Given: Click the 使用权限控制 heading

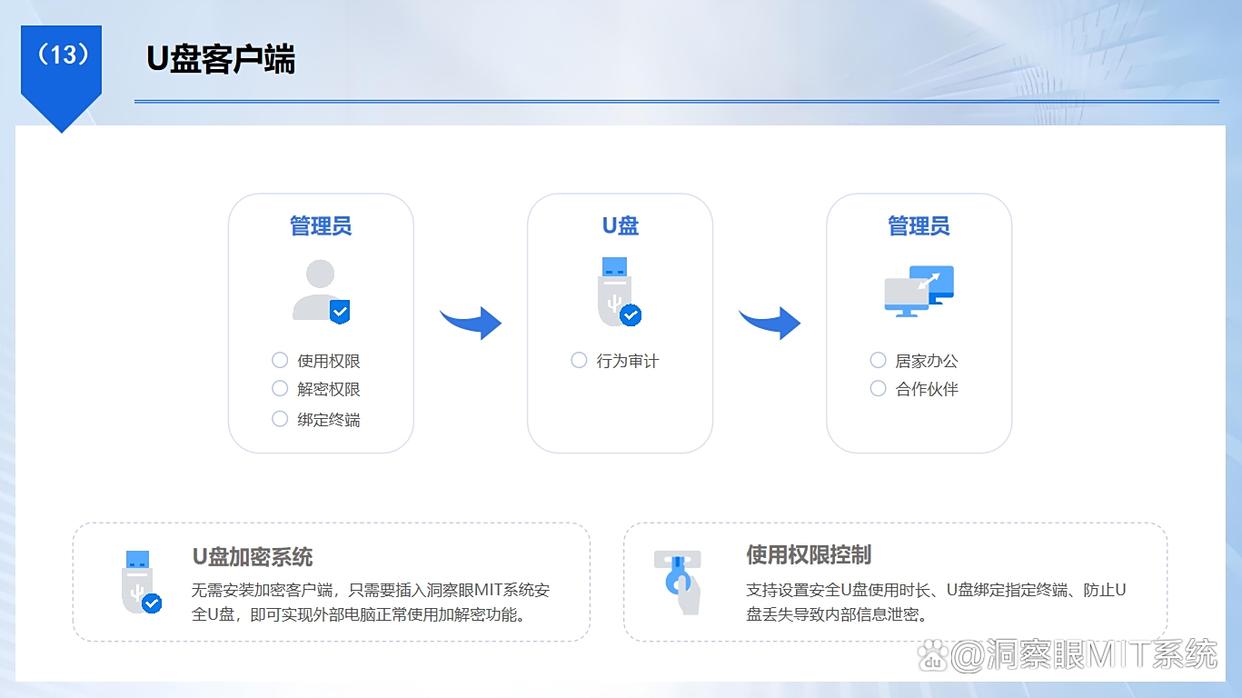Looking at the screenshot, I should pyautogui.click(x=808, y=555).
